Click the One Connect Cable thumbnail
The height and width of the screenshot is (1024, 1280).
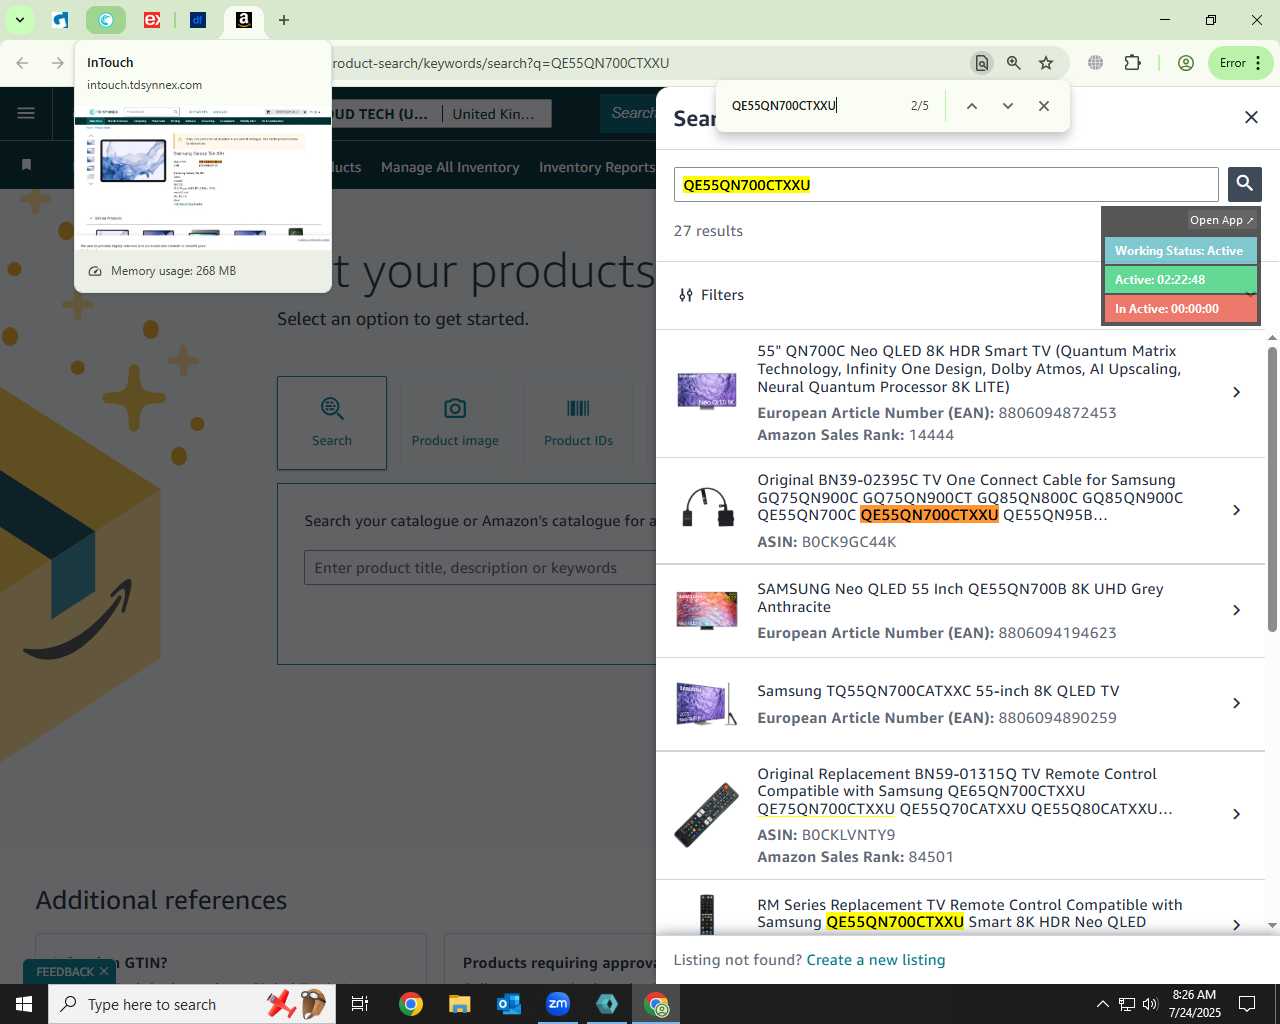click(x=707, y=508)
